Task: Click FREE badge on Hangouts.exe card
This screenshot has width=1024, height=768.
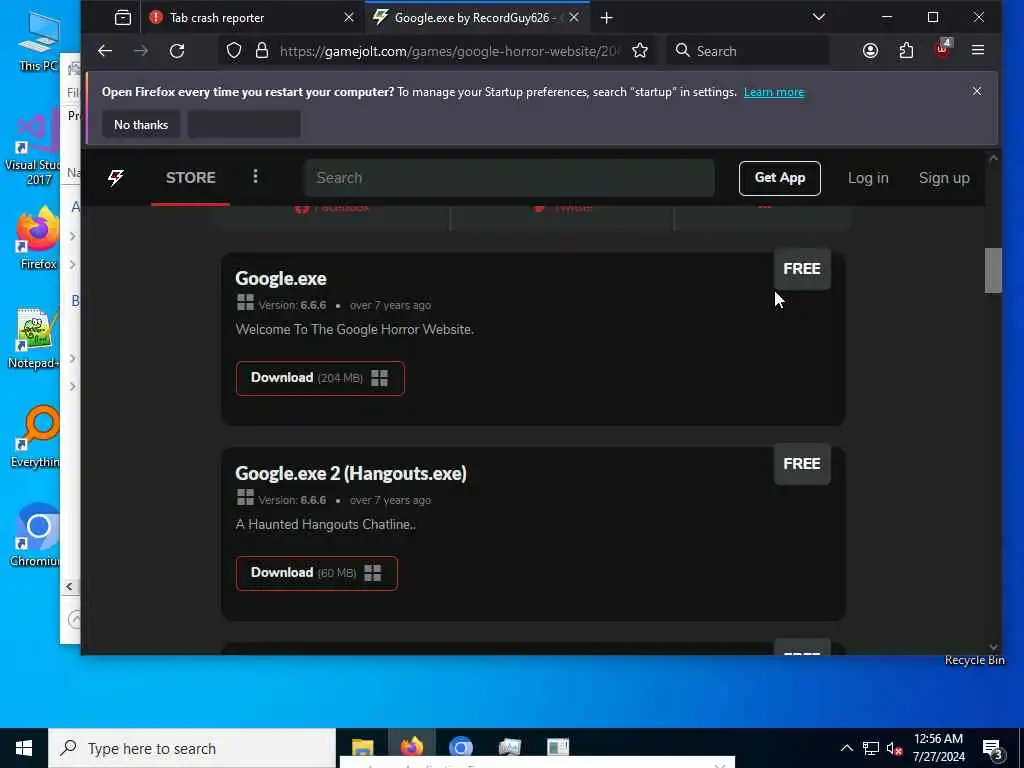Action: [802, 464]
